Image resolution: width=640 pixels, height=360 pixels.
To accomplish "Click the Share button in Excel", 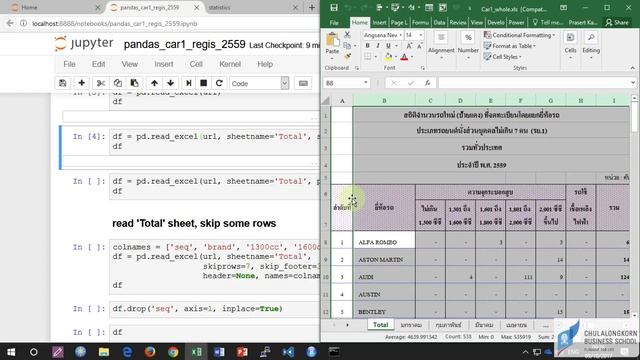I will point(617,22).
